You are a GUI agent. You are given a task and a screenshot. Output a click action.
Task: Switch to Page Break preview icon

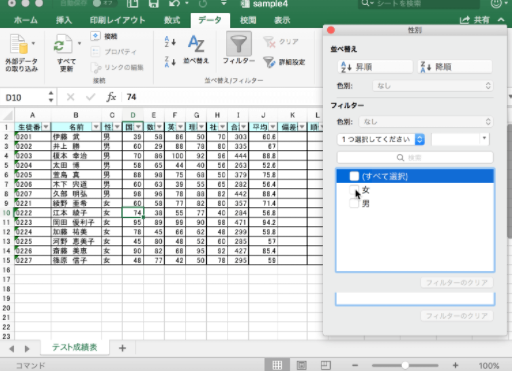point(326,365)
